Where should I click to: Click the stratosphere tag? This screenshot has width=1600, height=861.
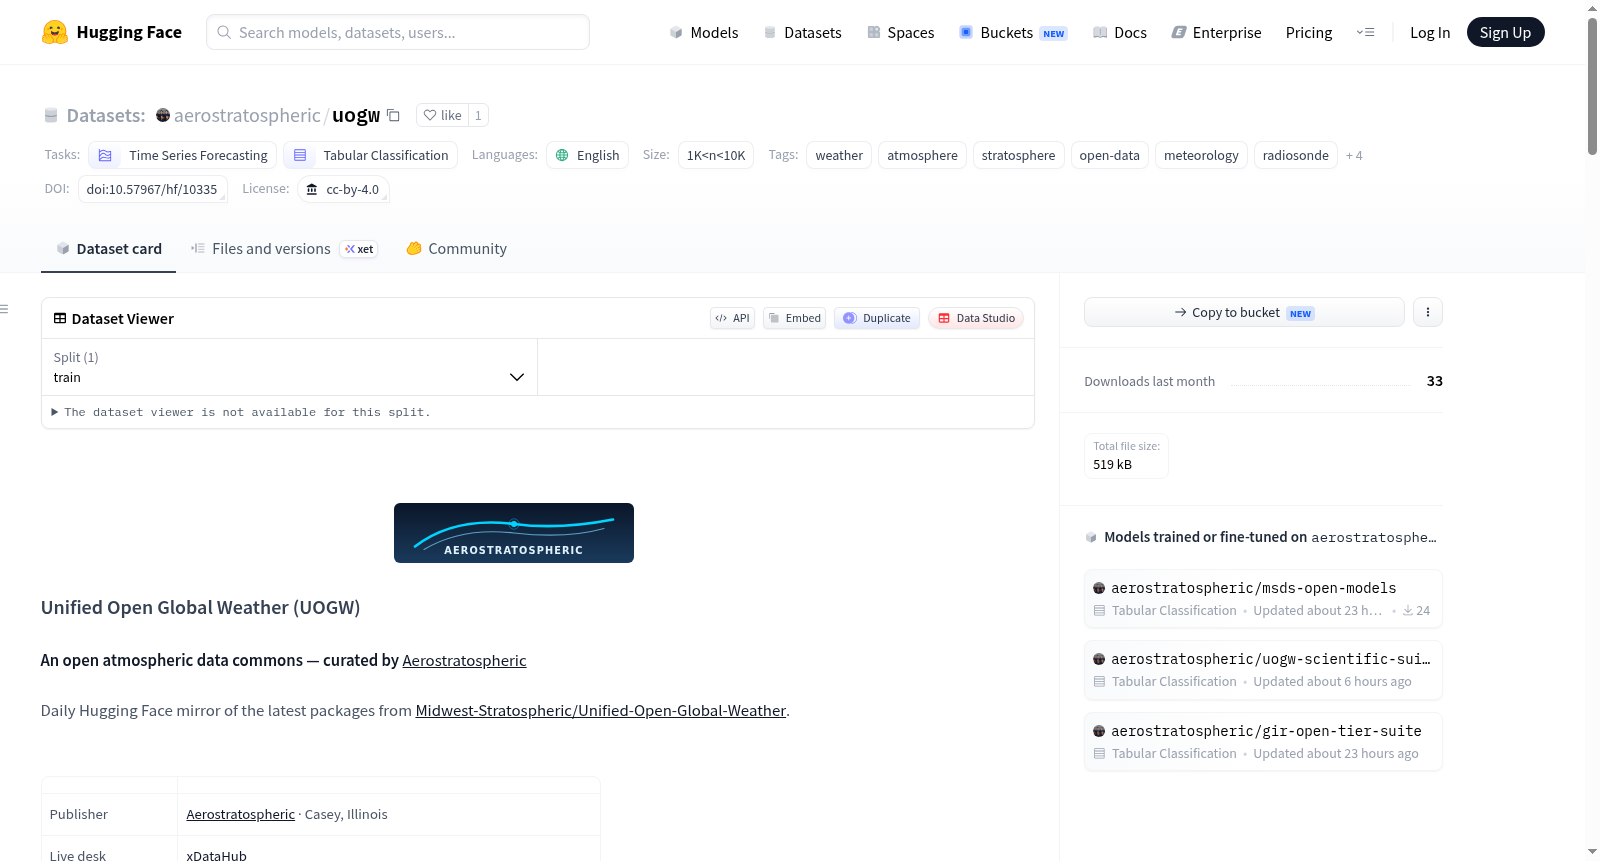coord(1018,155)
